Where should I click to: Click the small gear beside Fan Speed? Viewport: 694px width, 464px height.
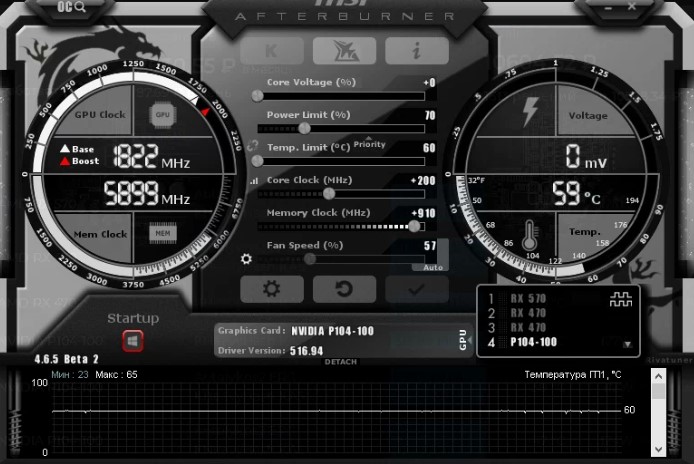point(247,259)
